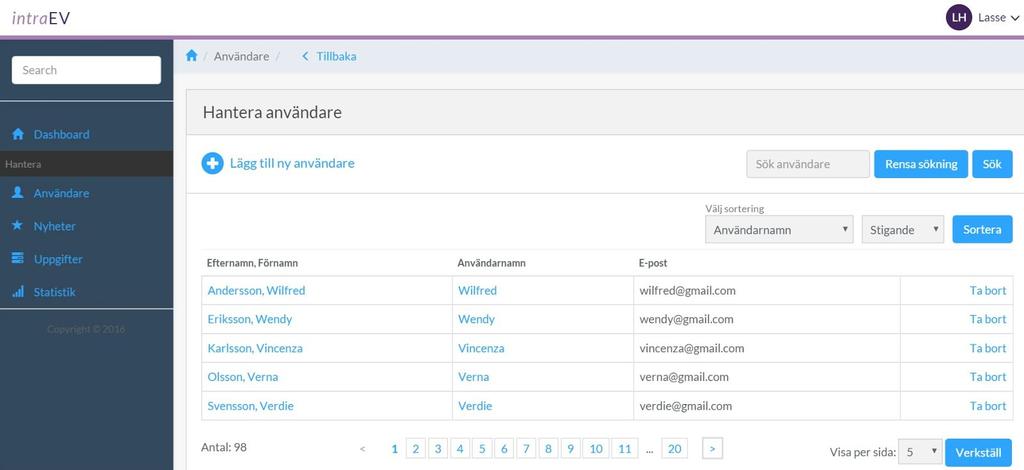The width and height of the screenshot is (1024, 470).
Task: Click the Hantera användare heading
Action: point(272,112)
